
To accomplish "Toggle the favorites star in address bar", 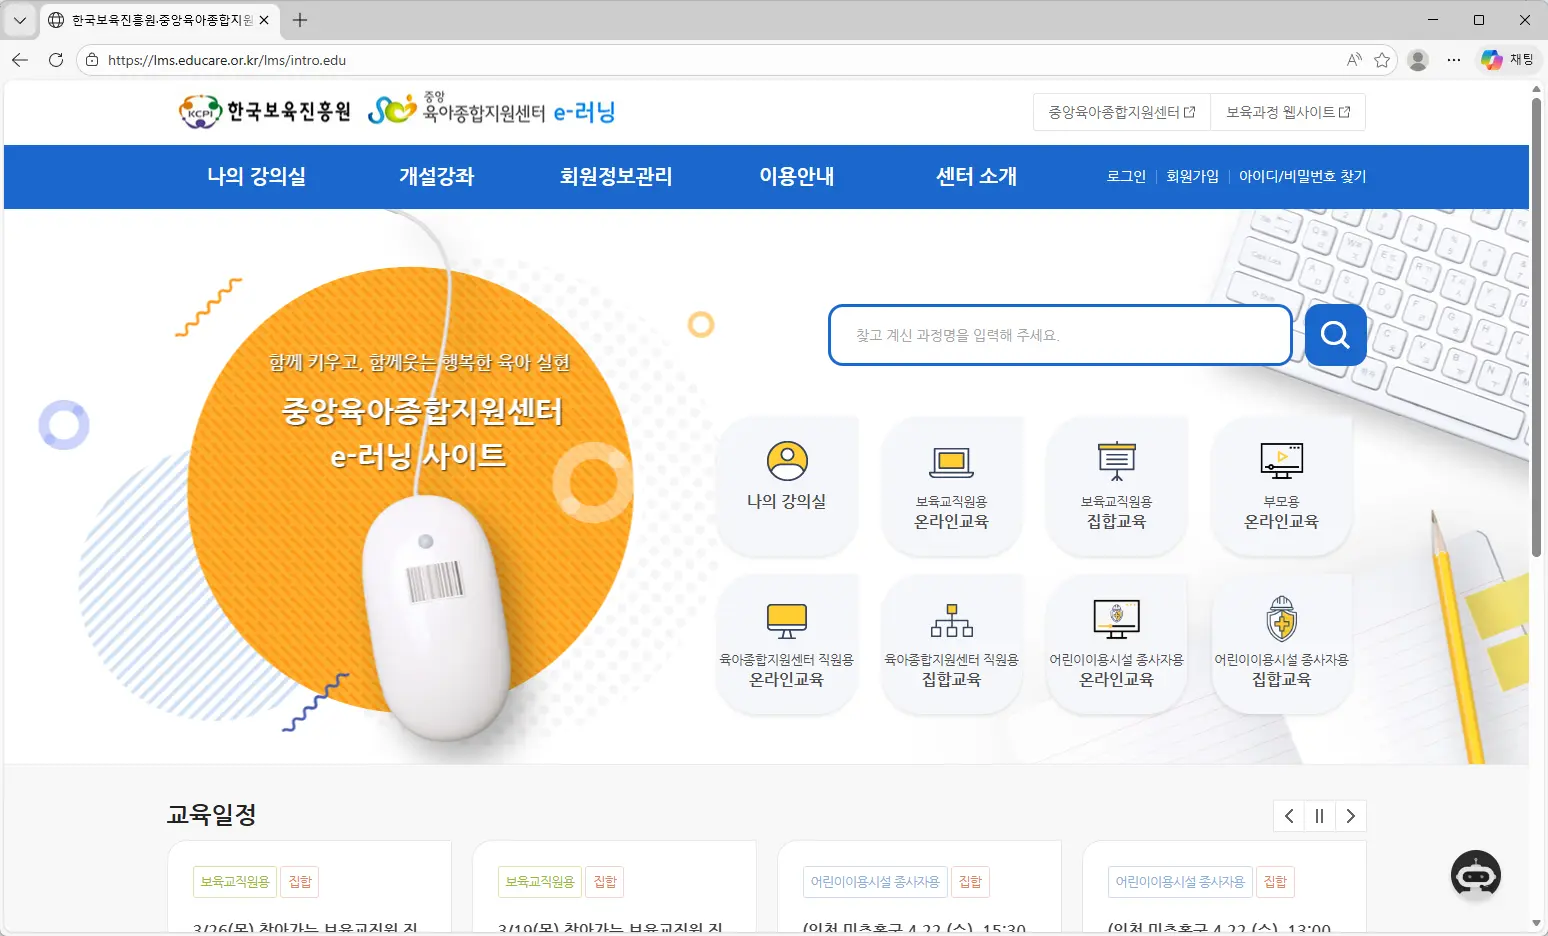I will click(x=1383, y=60).
